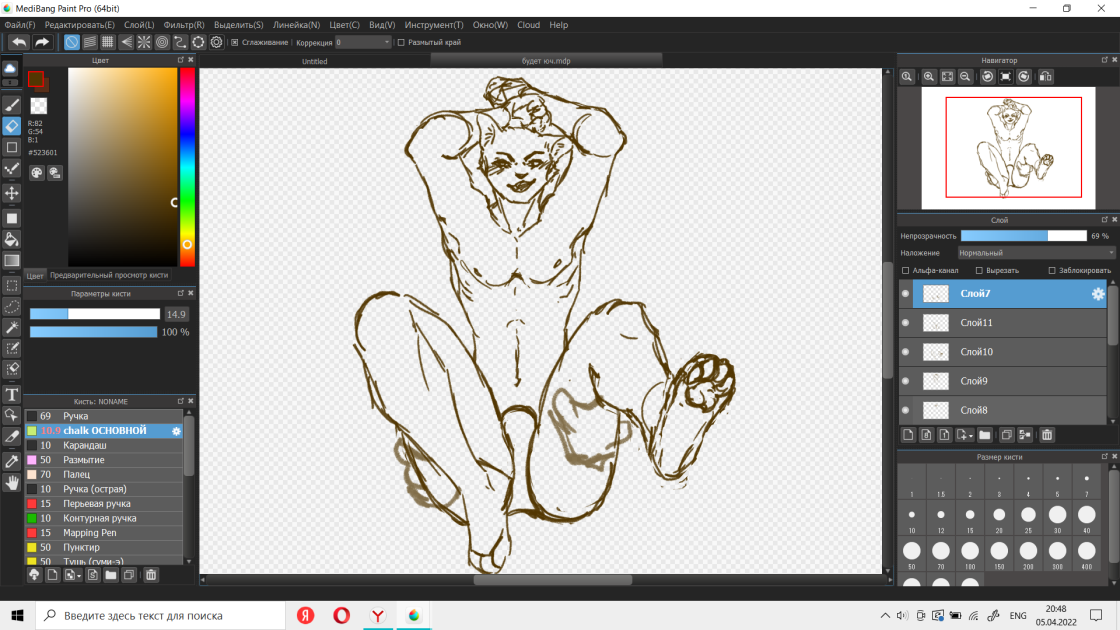Click the Redo arrow
The image size is (1120, 630).
(x=42, y=42)
